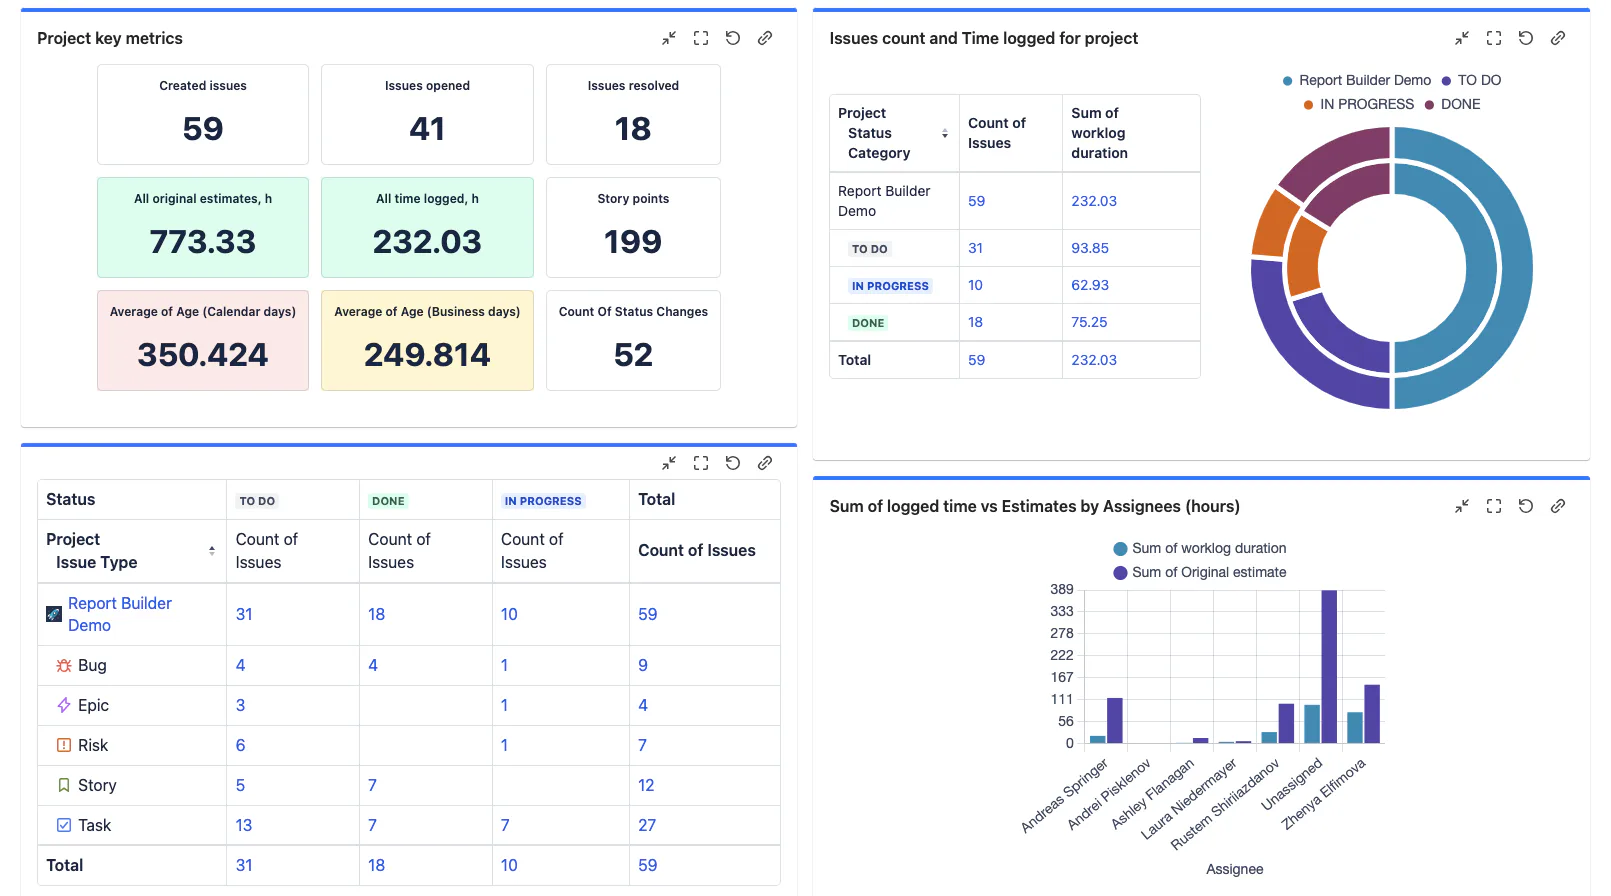
Task: Toggle Sum of Original estimate legend series
Action: pos(1200,572)
